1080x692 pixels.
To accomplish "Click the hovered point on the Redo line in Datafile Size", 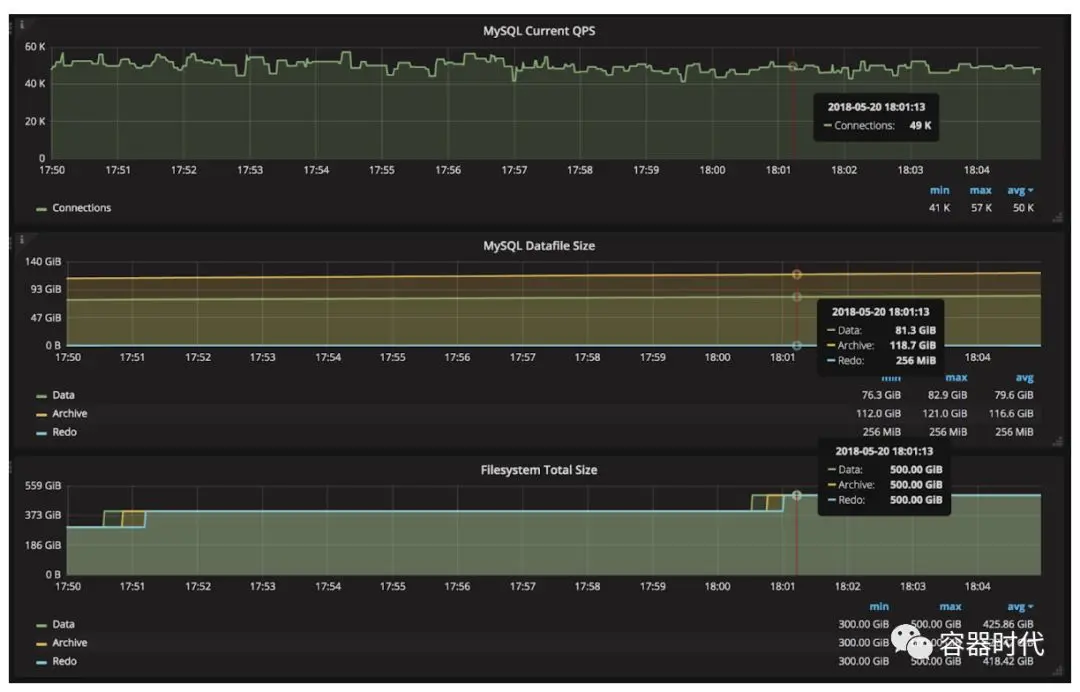I will tap(796, 346).
